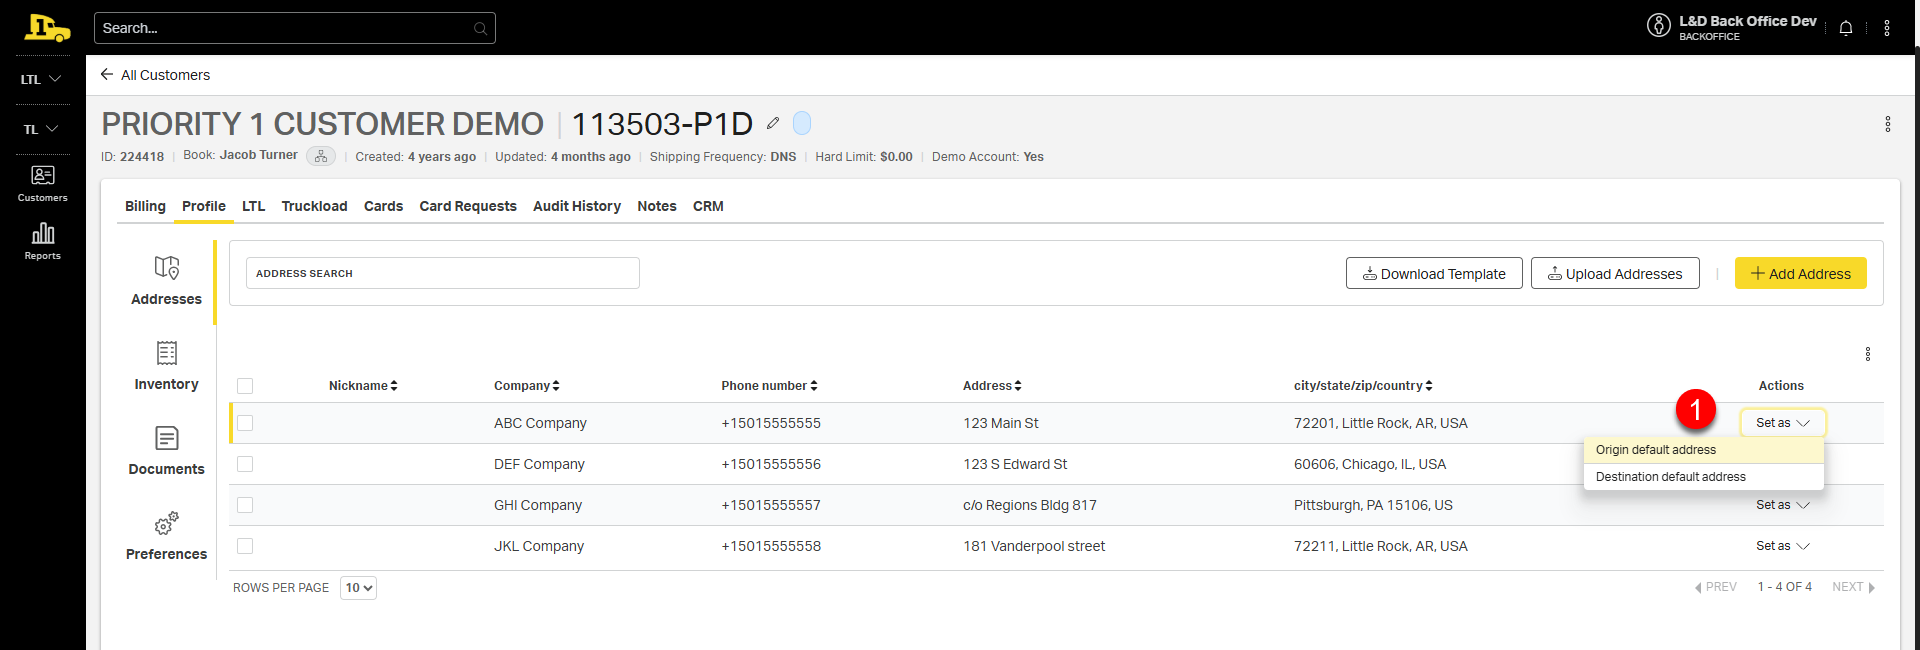This screenshot has height=650, width=1920.
Task: Open Set as dropdown for JKL Company
Action: [x=1782, y=546]
